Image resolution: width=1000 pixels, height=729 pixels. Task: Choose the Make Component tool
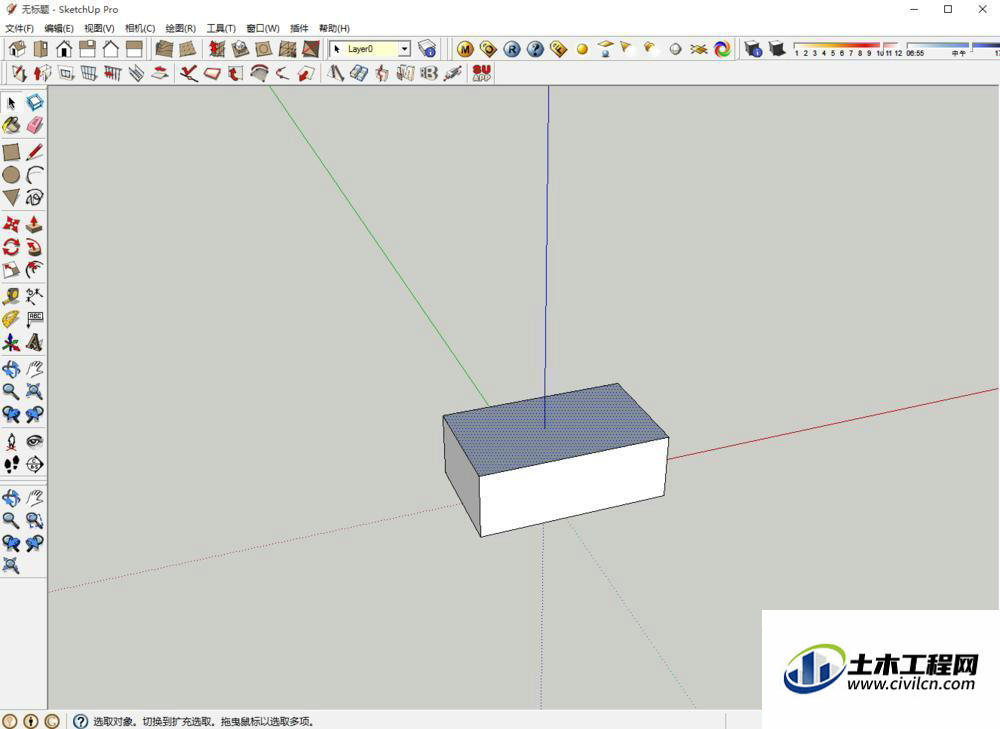34,103
